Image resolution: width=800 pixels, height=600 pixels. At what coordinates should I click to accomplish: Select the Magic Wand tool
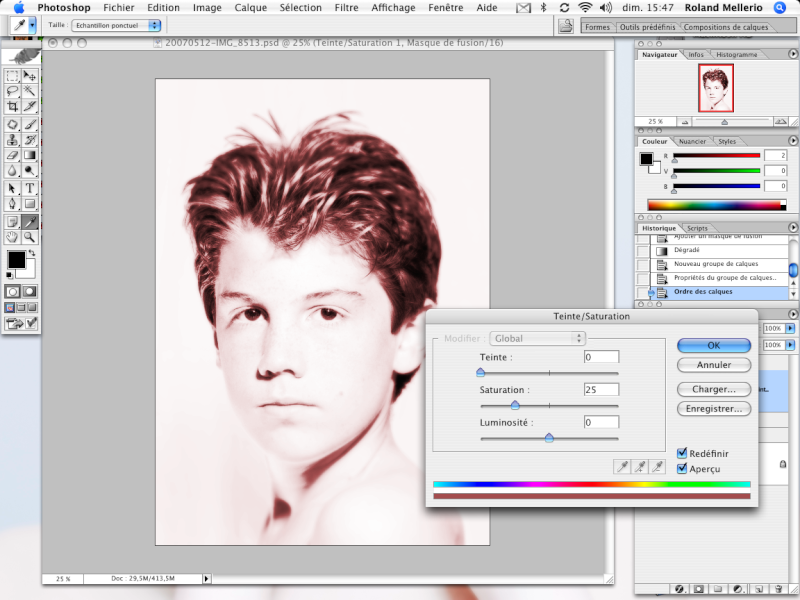tap(30, 91)
